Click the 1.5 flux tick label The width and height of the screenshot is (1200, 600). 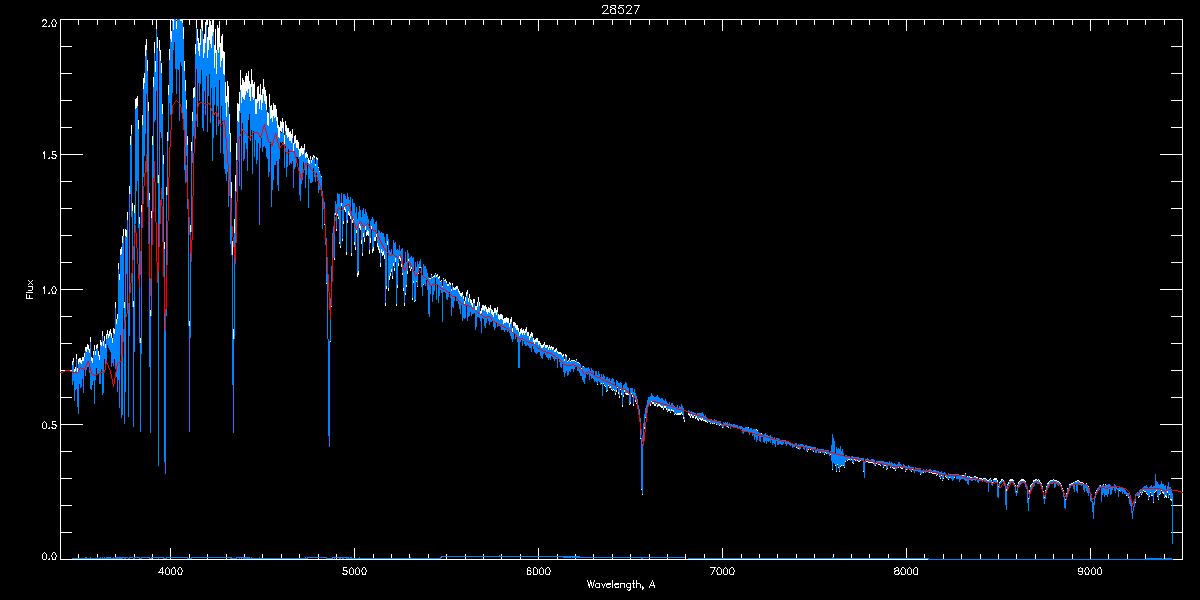47,155
